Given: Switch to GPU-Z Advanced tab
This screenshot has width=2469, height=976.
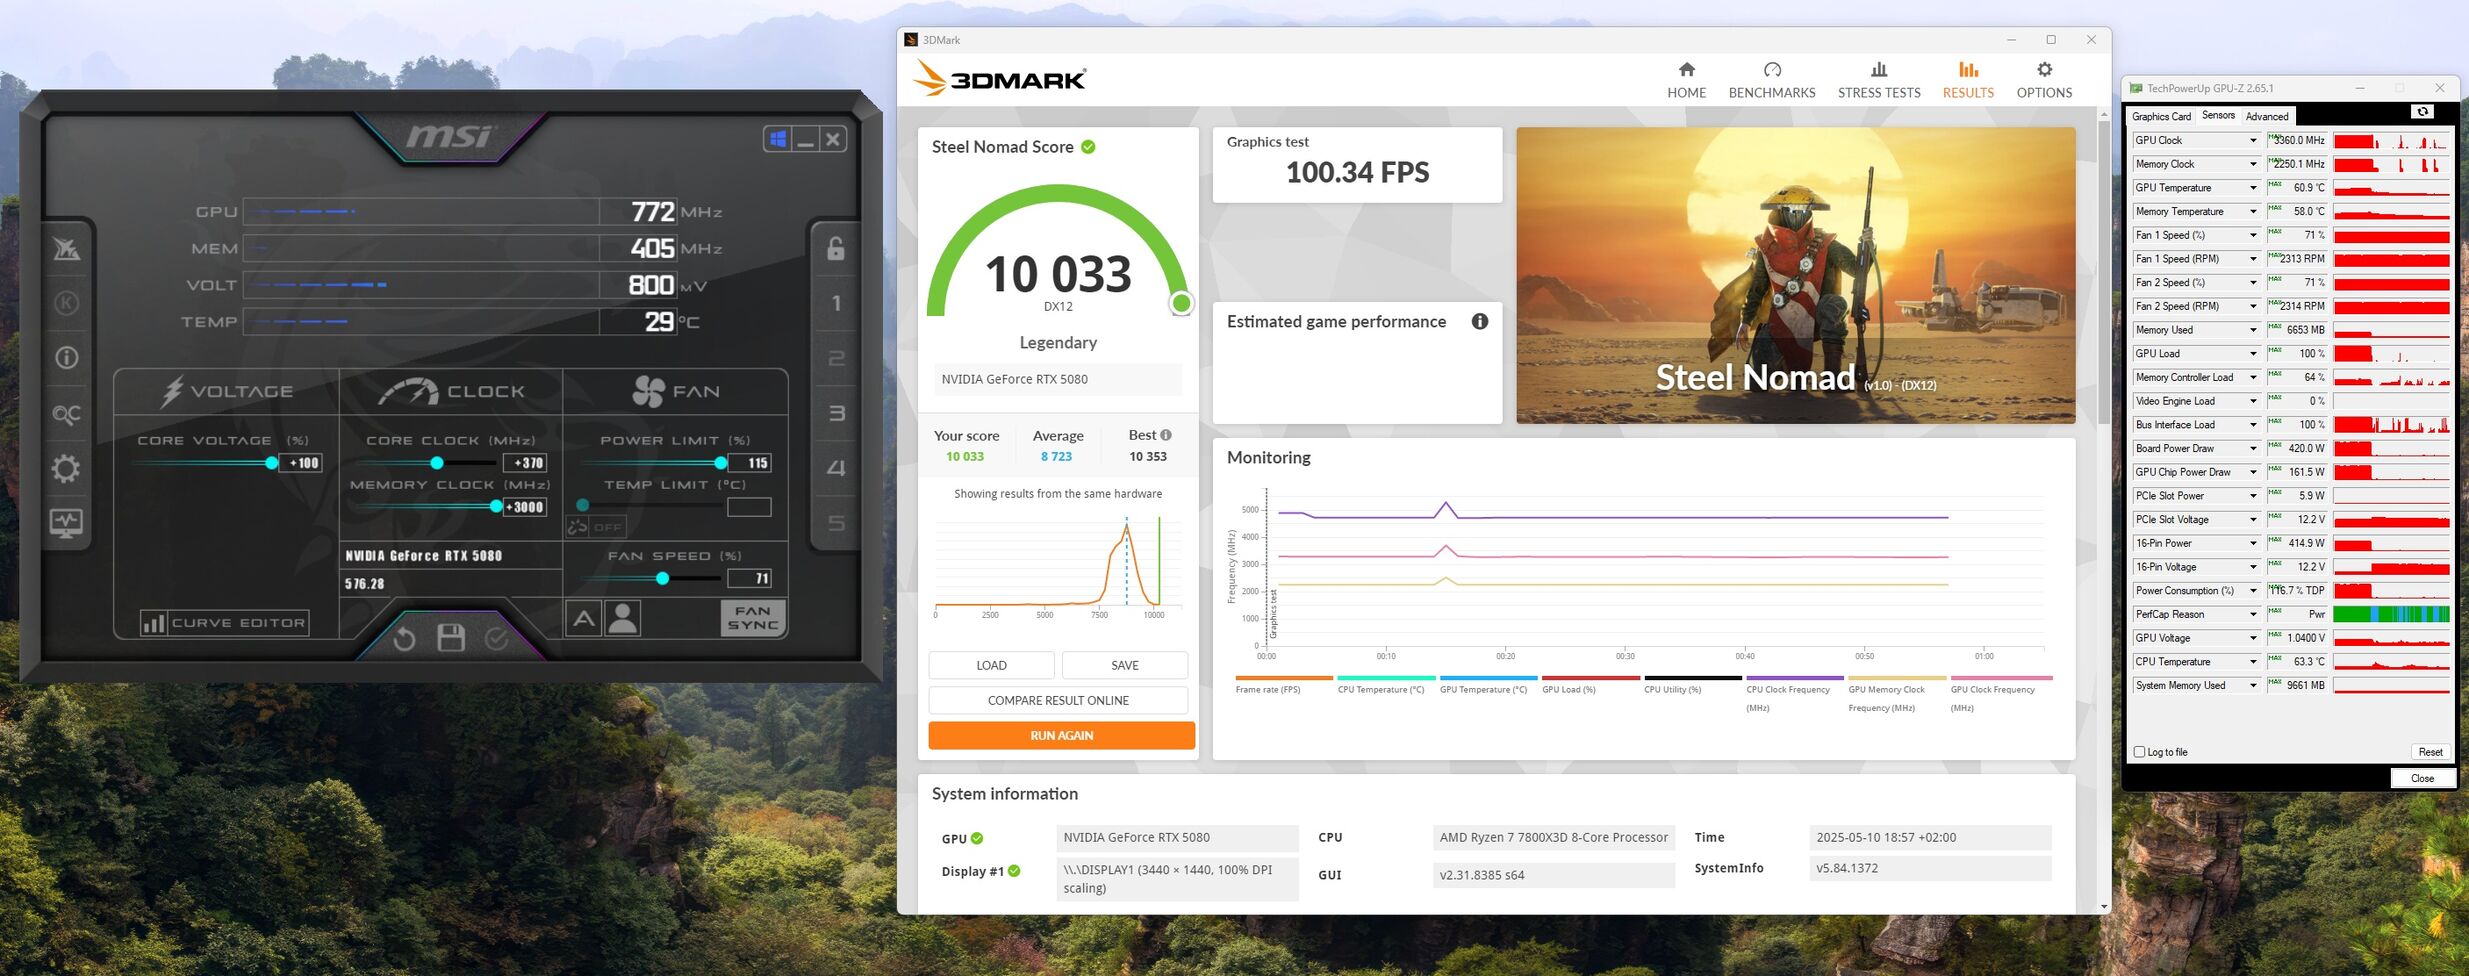Looking at the screenshot, I should click(x=2266, y=116).
